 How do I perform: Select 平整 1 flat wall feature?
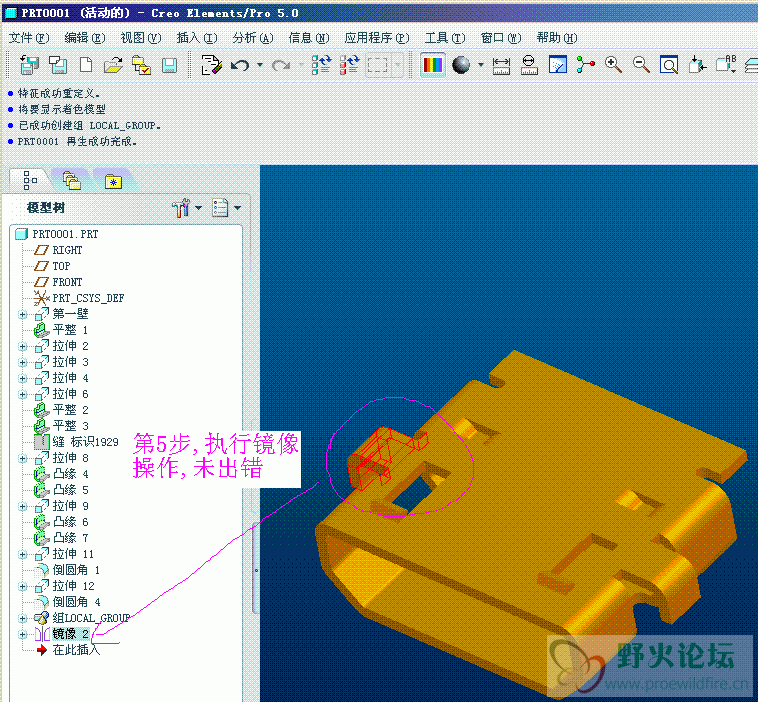point(61,331)
